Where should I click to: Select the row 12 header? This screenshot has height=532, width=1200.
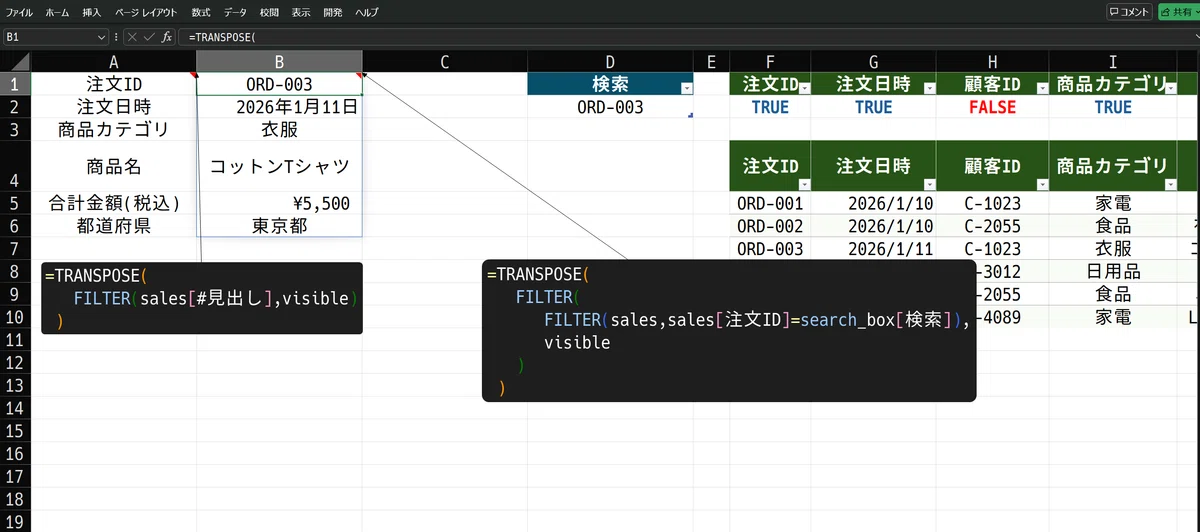point(15,385)
